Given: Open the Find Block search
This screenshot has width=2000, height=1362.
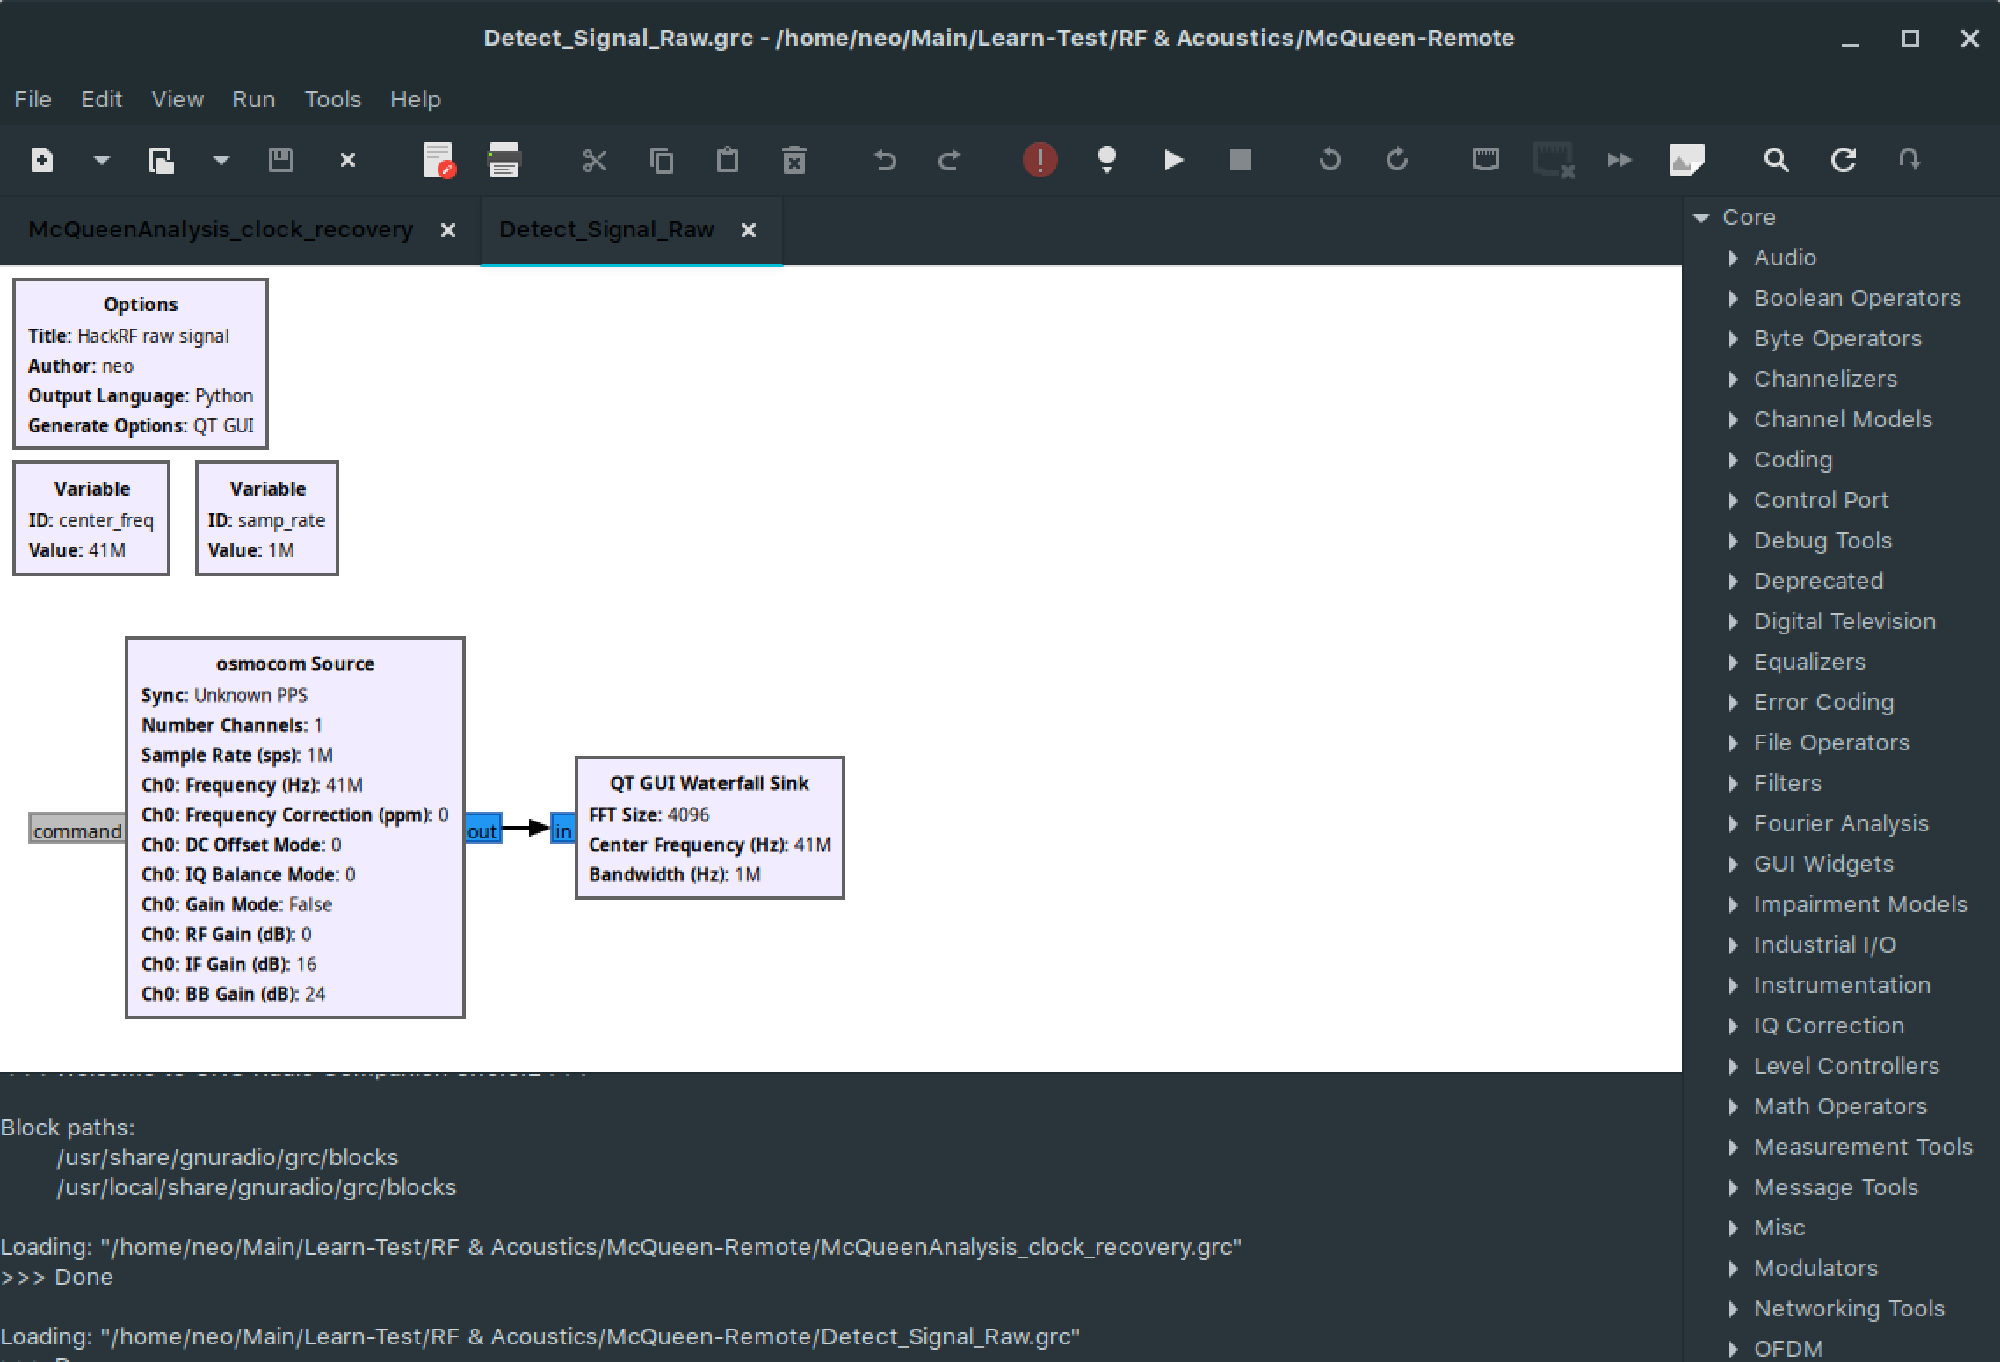Looking at the screenshot, I should [1775, 160].
